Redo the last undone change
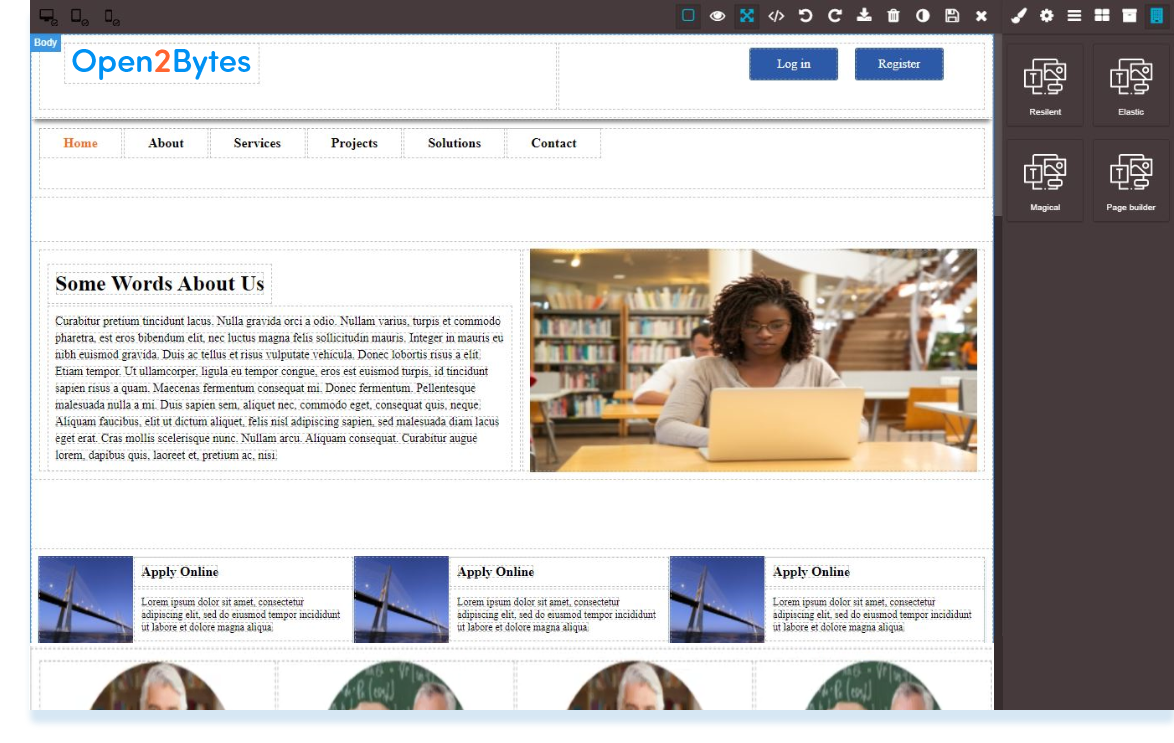Viewport: 1174px width, 743px height. tap(835, 16)
